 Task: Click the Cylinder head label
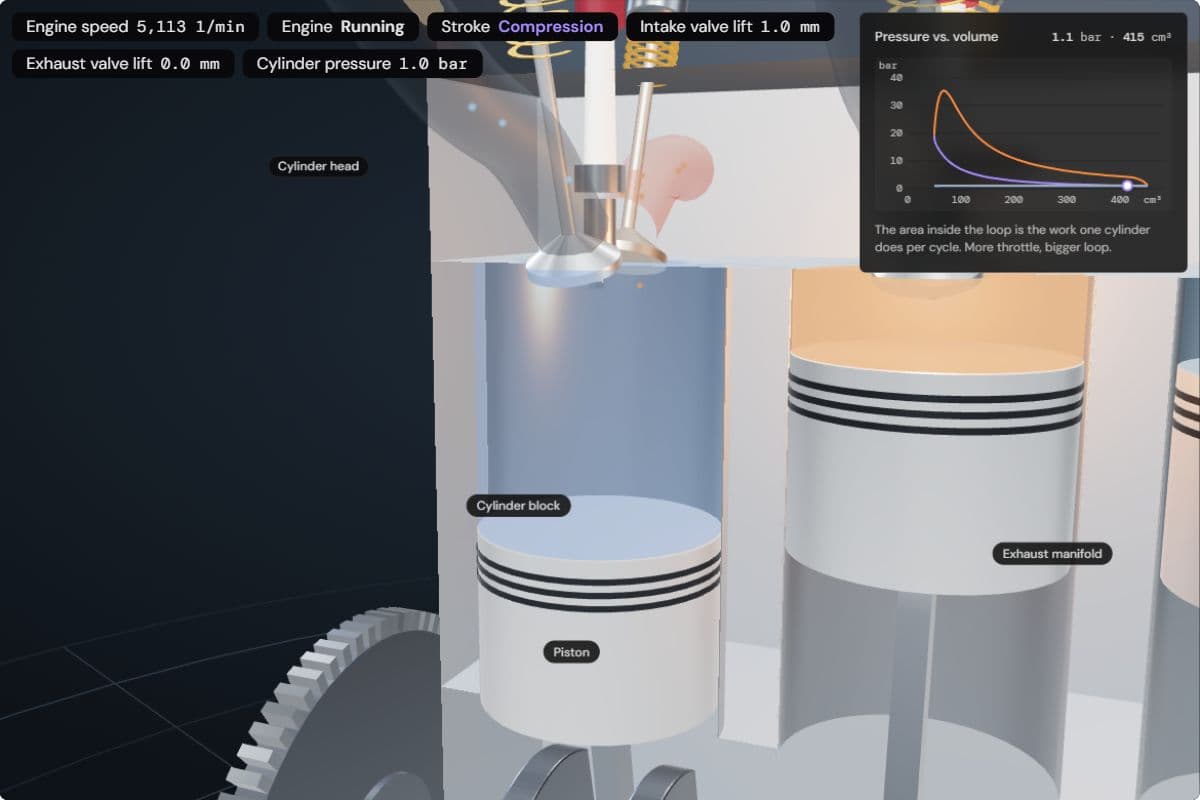point(318,166)
